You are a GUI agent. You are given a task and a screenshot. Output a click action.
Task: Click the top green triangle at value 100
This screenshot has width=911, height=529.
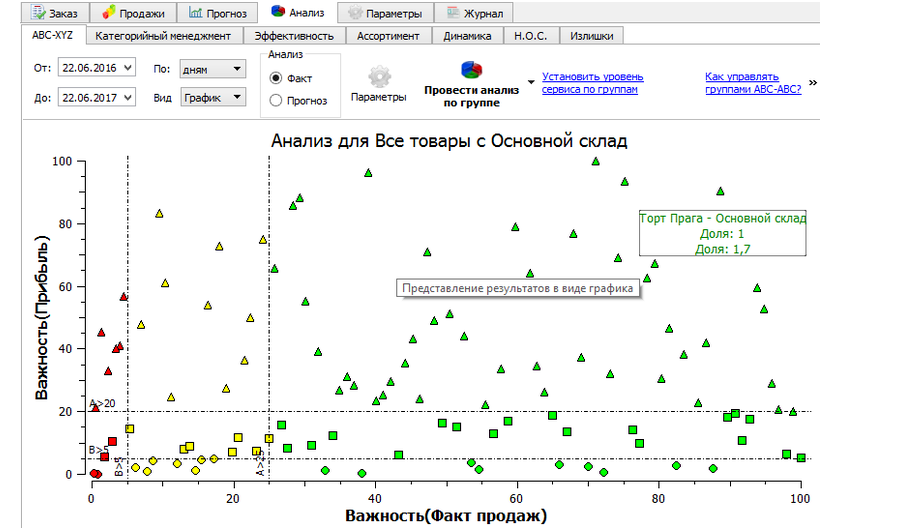pyautogui.click(x=596, y=161)
